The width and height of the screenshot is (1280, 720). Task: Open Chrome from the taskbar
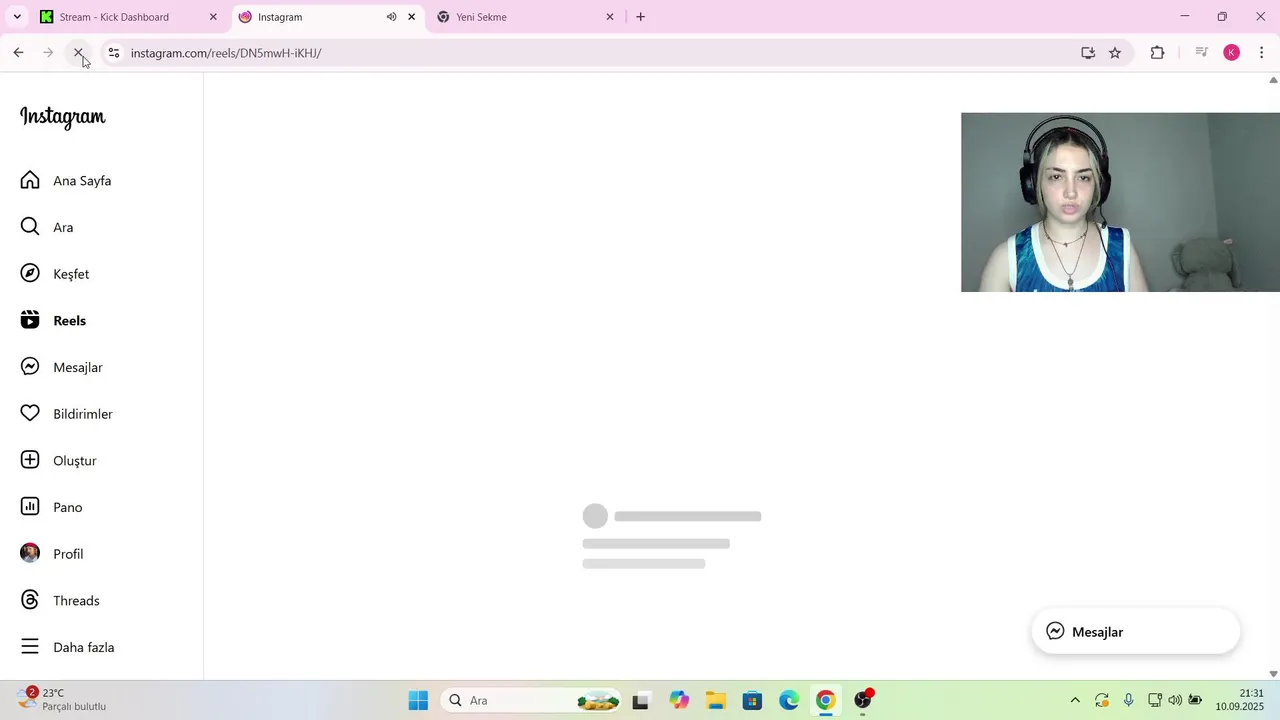tap(825, 700)
